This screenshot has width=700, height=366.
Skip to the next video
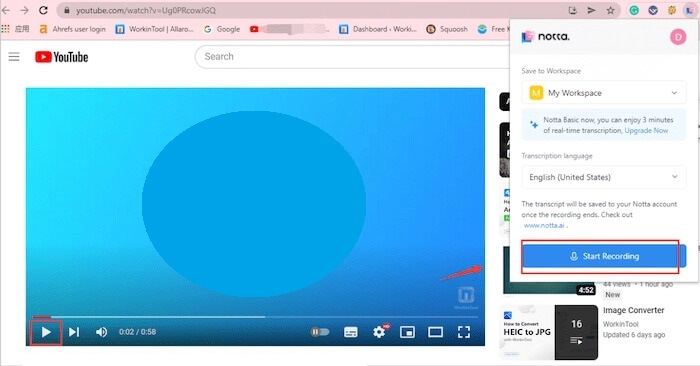[74, 332]
